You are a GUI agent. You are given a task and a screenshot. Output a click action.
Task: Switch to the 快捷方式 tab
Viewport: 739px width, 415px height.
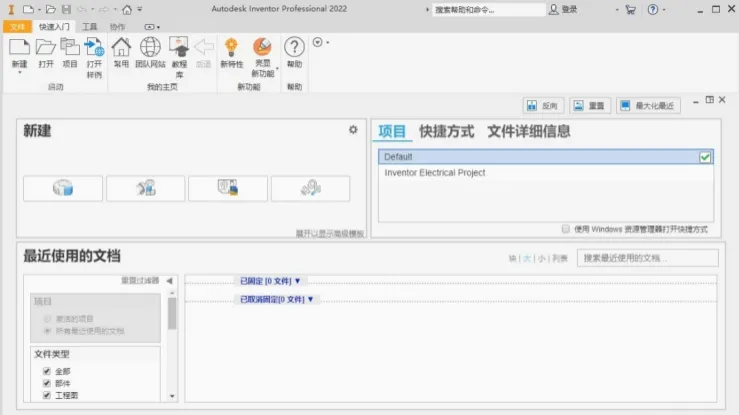point(446,131)
